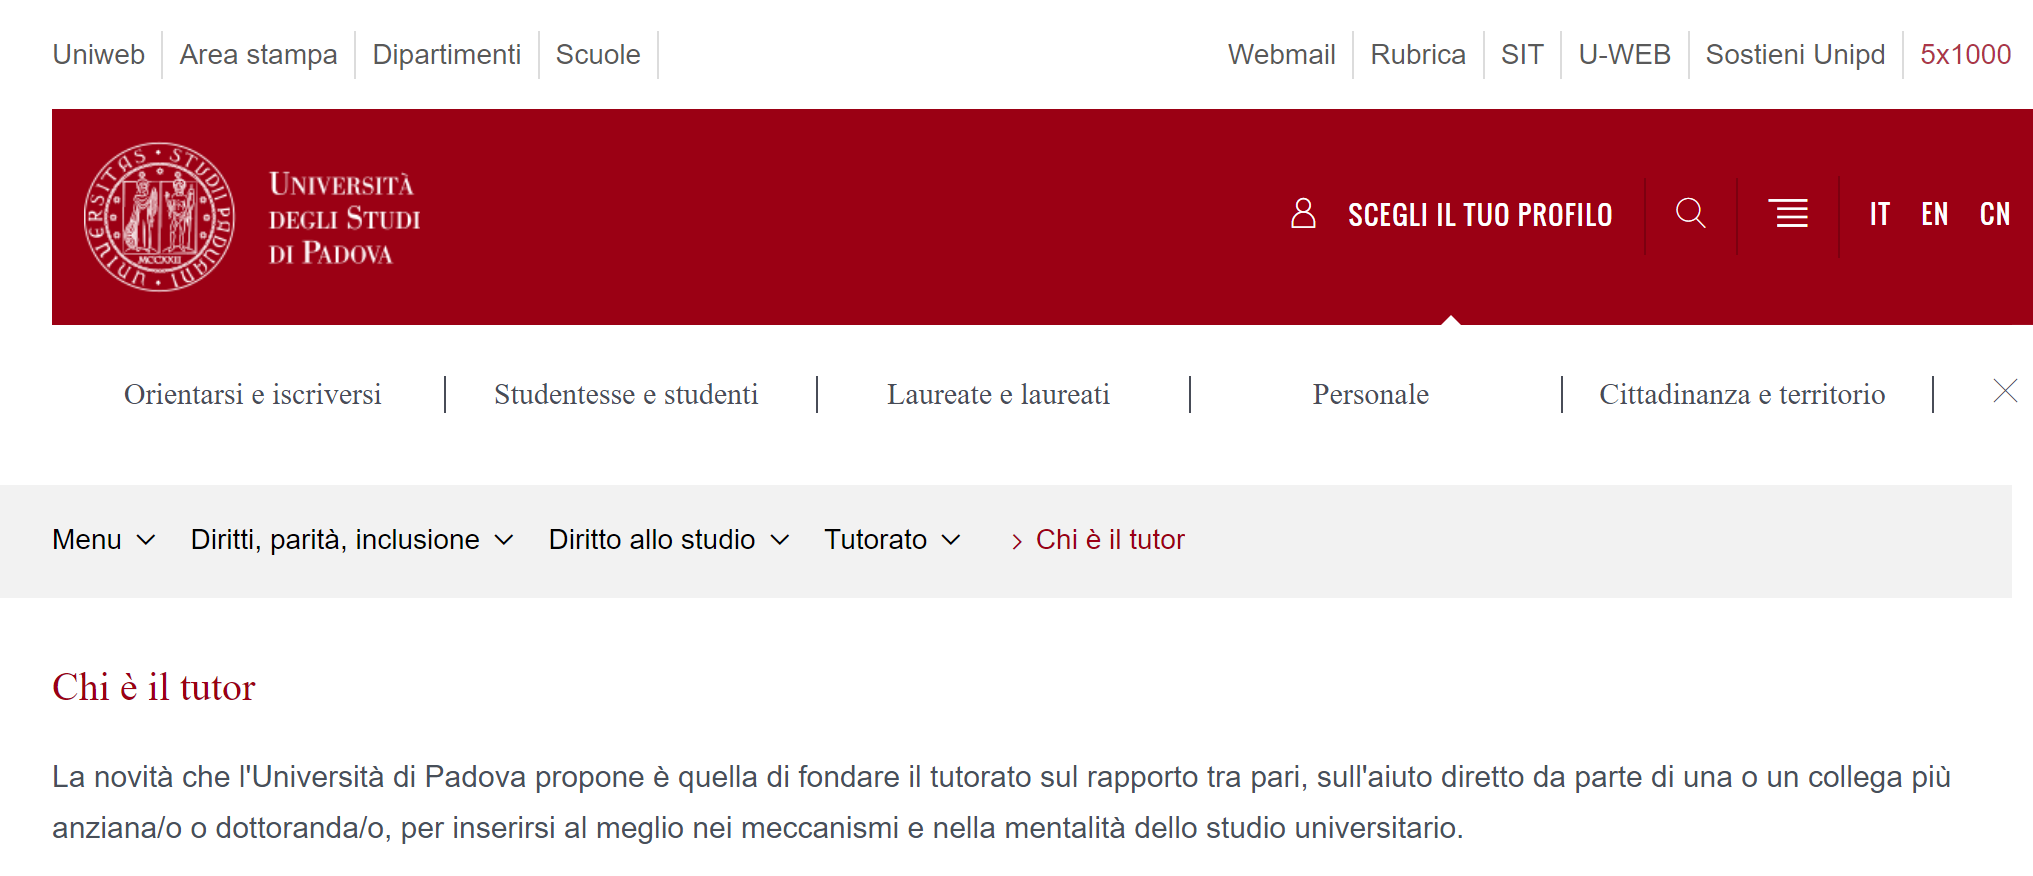Select the IT language option

click(x=1879, y=215)
